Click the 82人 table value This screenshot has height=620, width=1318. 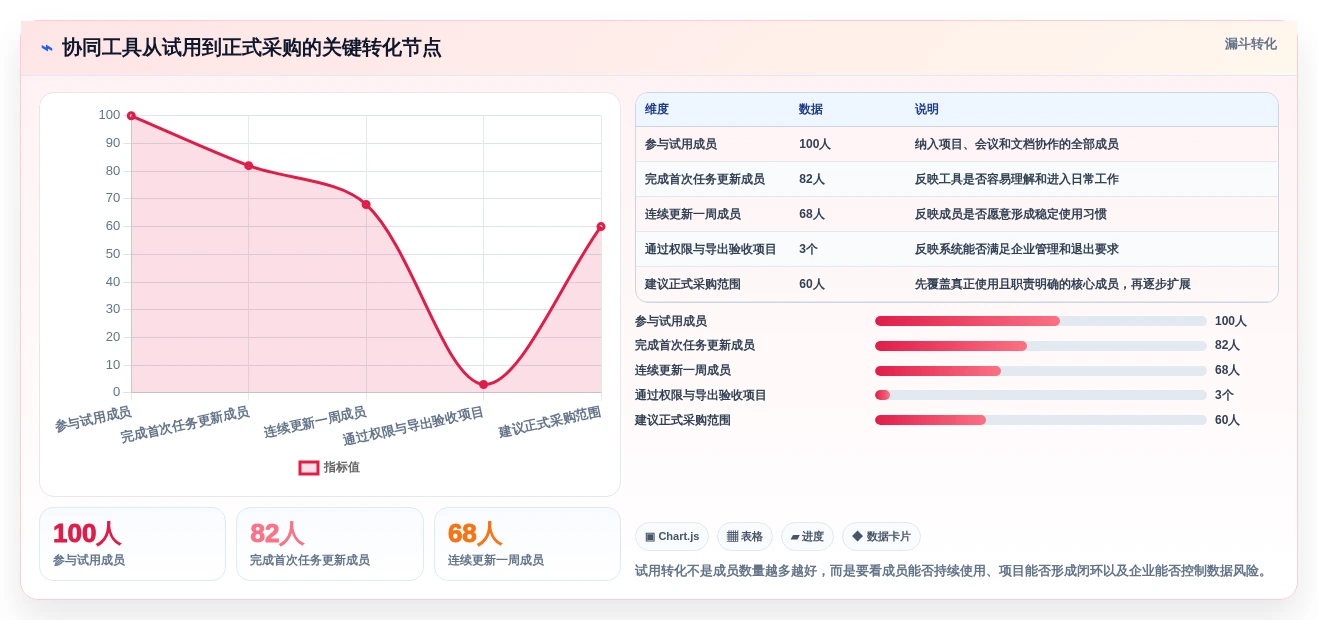pos(812,179)
